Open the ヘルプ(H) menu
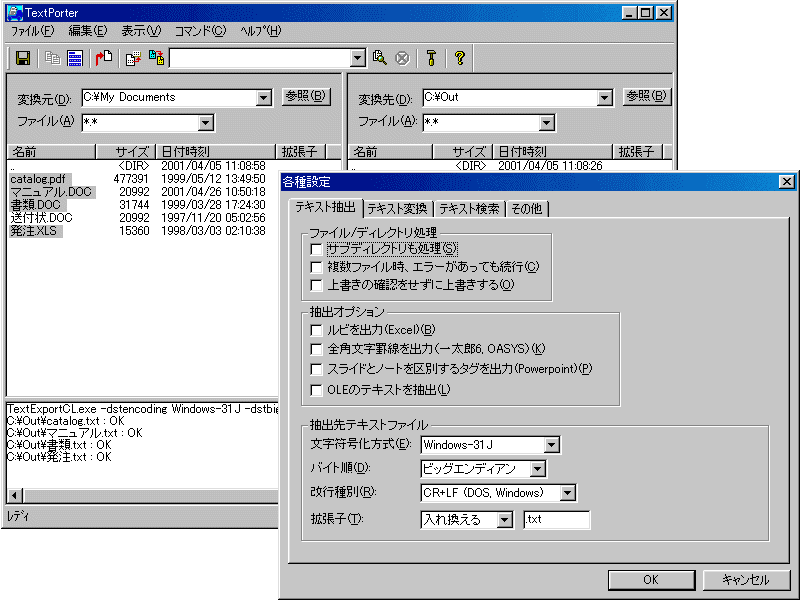This screenshot has width=800, height=600. [261, 31]
